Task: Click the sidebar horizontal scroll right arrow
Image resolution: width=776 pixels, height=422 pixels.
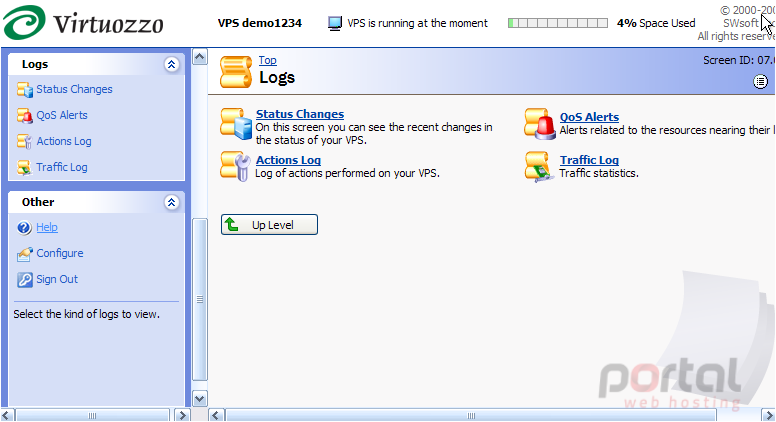Action: (x=183, y=416)
